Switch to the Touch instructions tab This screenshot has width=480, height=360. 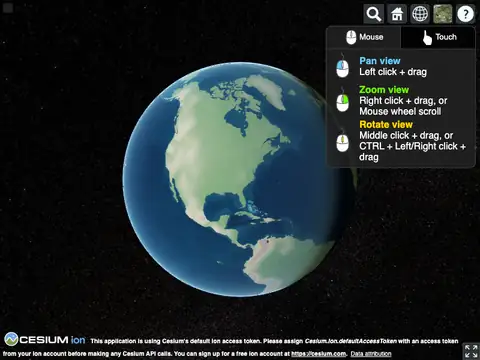(438, 37)
